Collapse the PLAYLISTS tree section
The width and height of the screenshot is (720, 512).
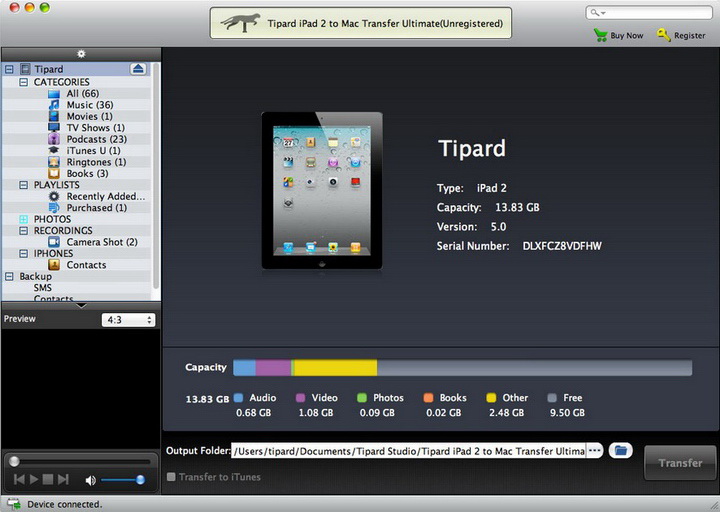coord(23,185)
